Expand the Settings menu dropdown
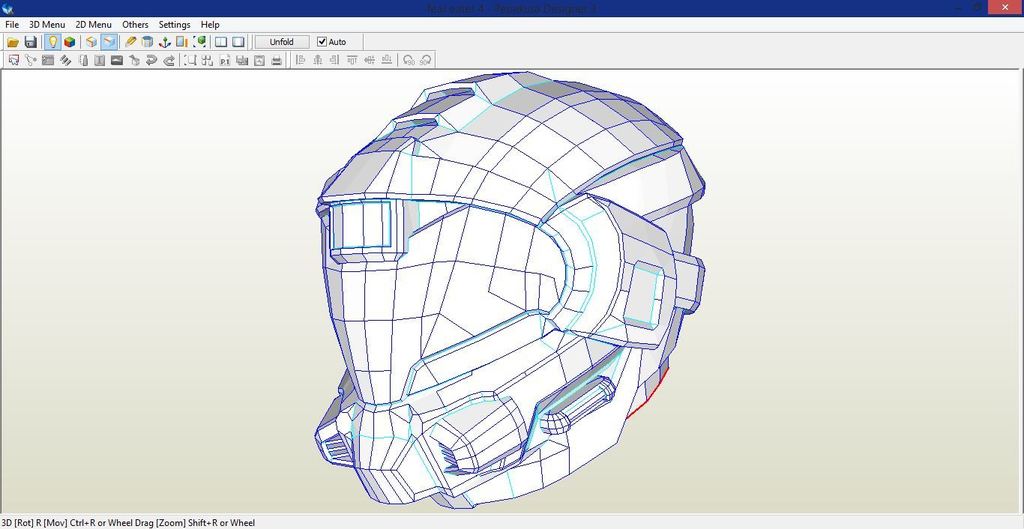1024x529 pixels. click(174, 24)
